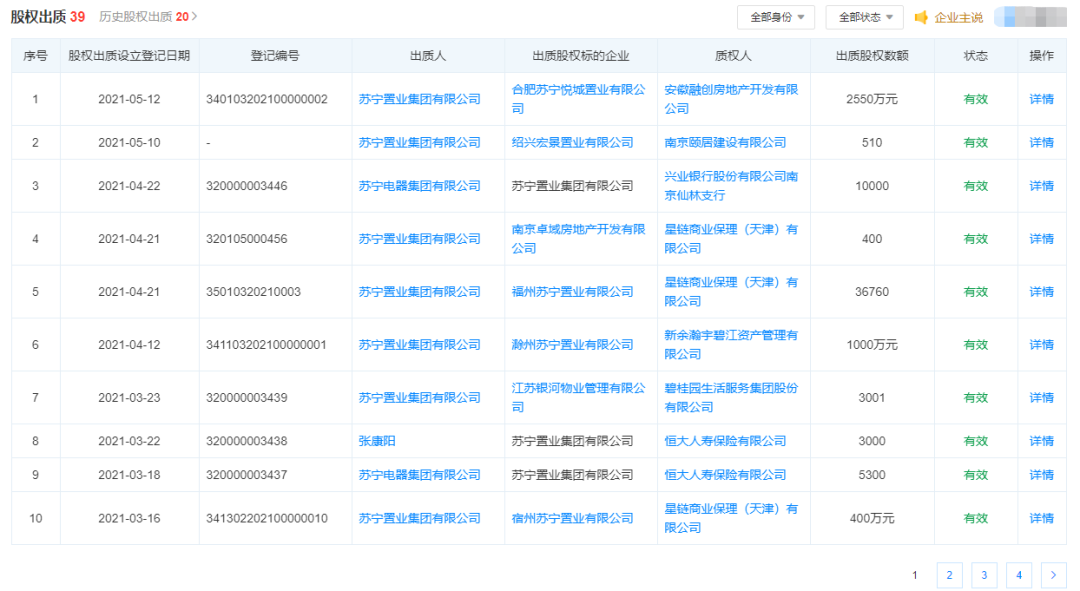
Task: Jump to page 3 of results
Action: [984, 575]
